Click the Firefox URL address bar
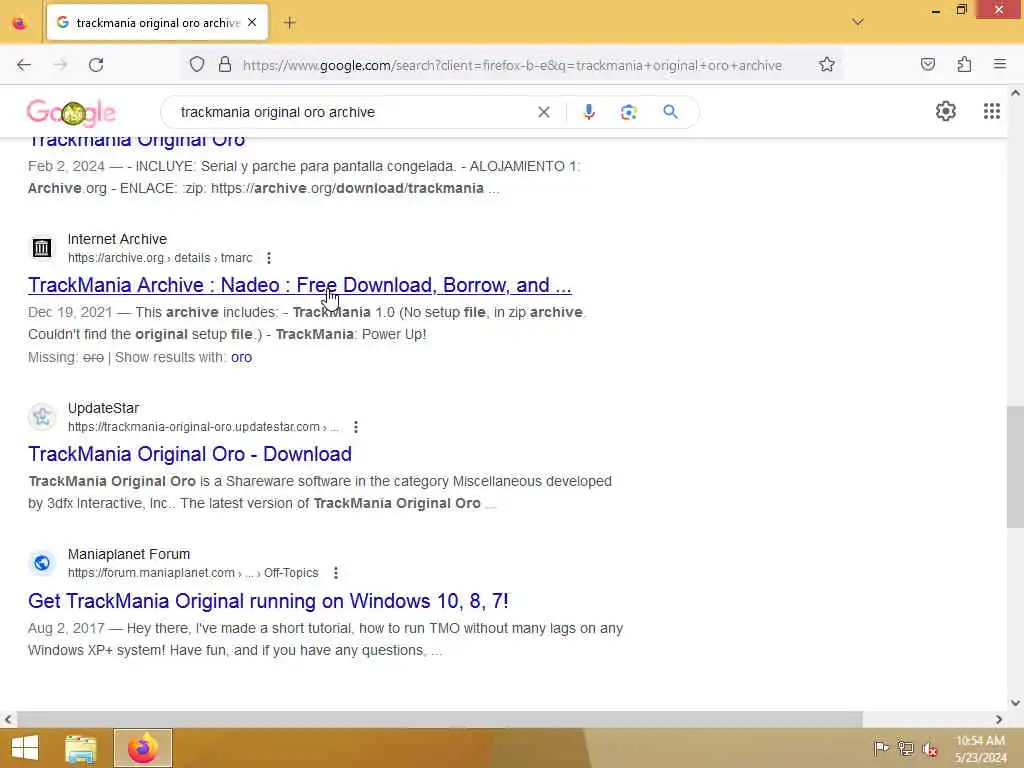The height and width of the screenshot is (768, 1024). (512, 65)
